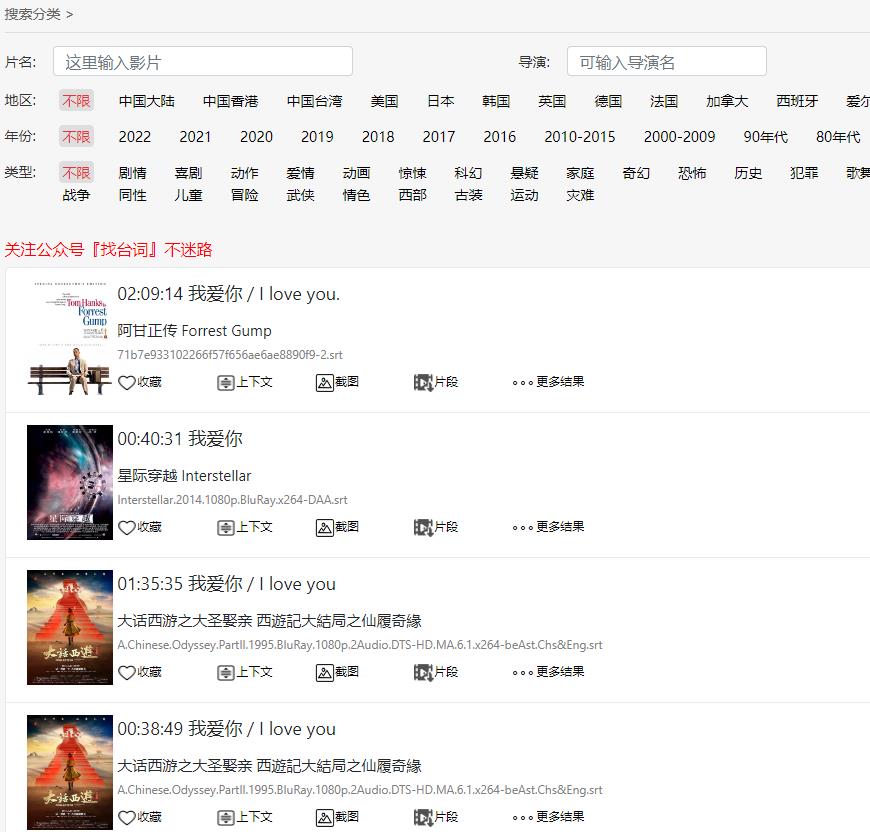
Task: Select 不限 in the 地区 filter row
Action: coord(77,101)
